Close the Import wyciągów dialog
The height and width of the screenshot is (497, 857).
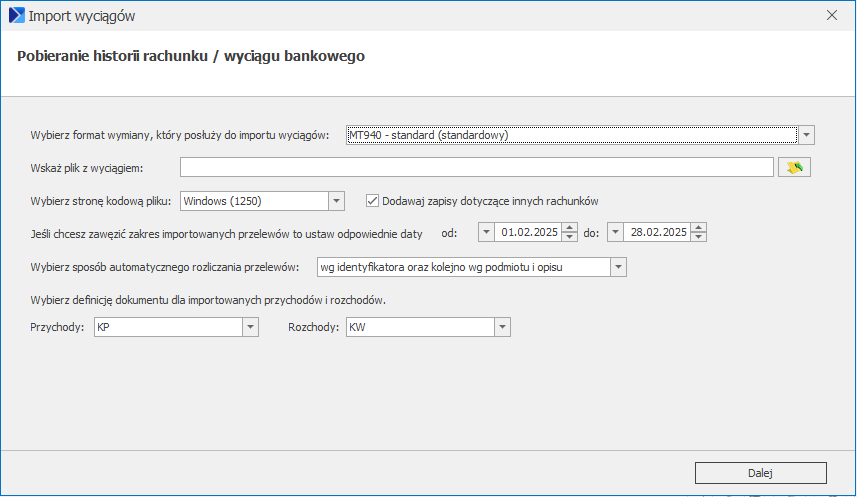pos(831,16)
